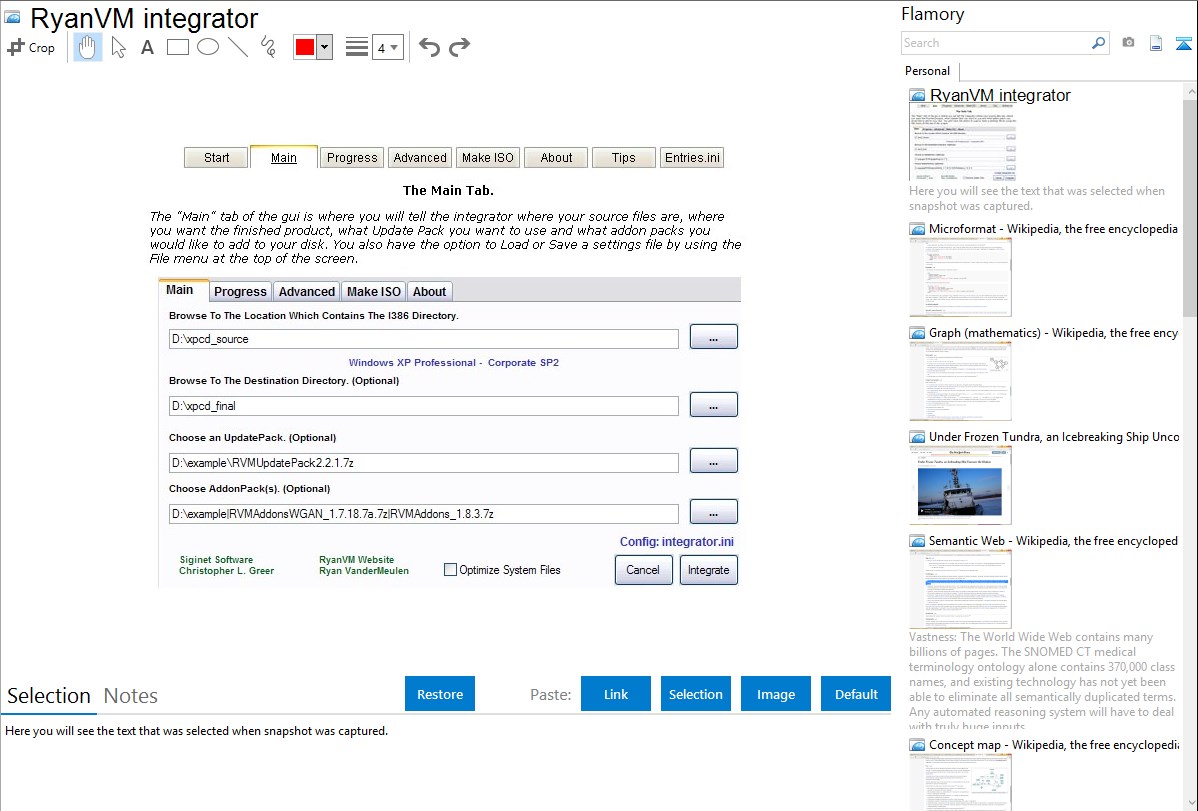
Task: Open the Under Frozen Tundra snapshot thumbnail
Action: 960,485
